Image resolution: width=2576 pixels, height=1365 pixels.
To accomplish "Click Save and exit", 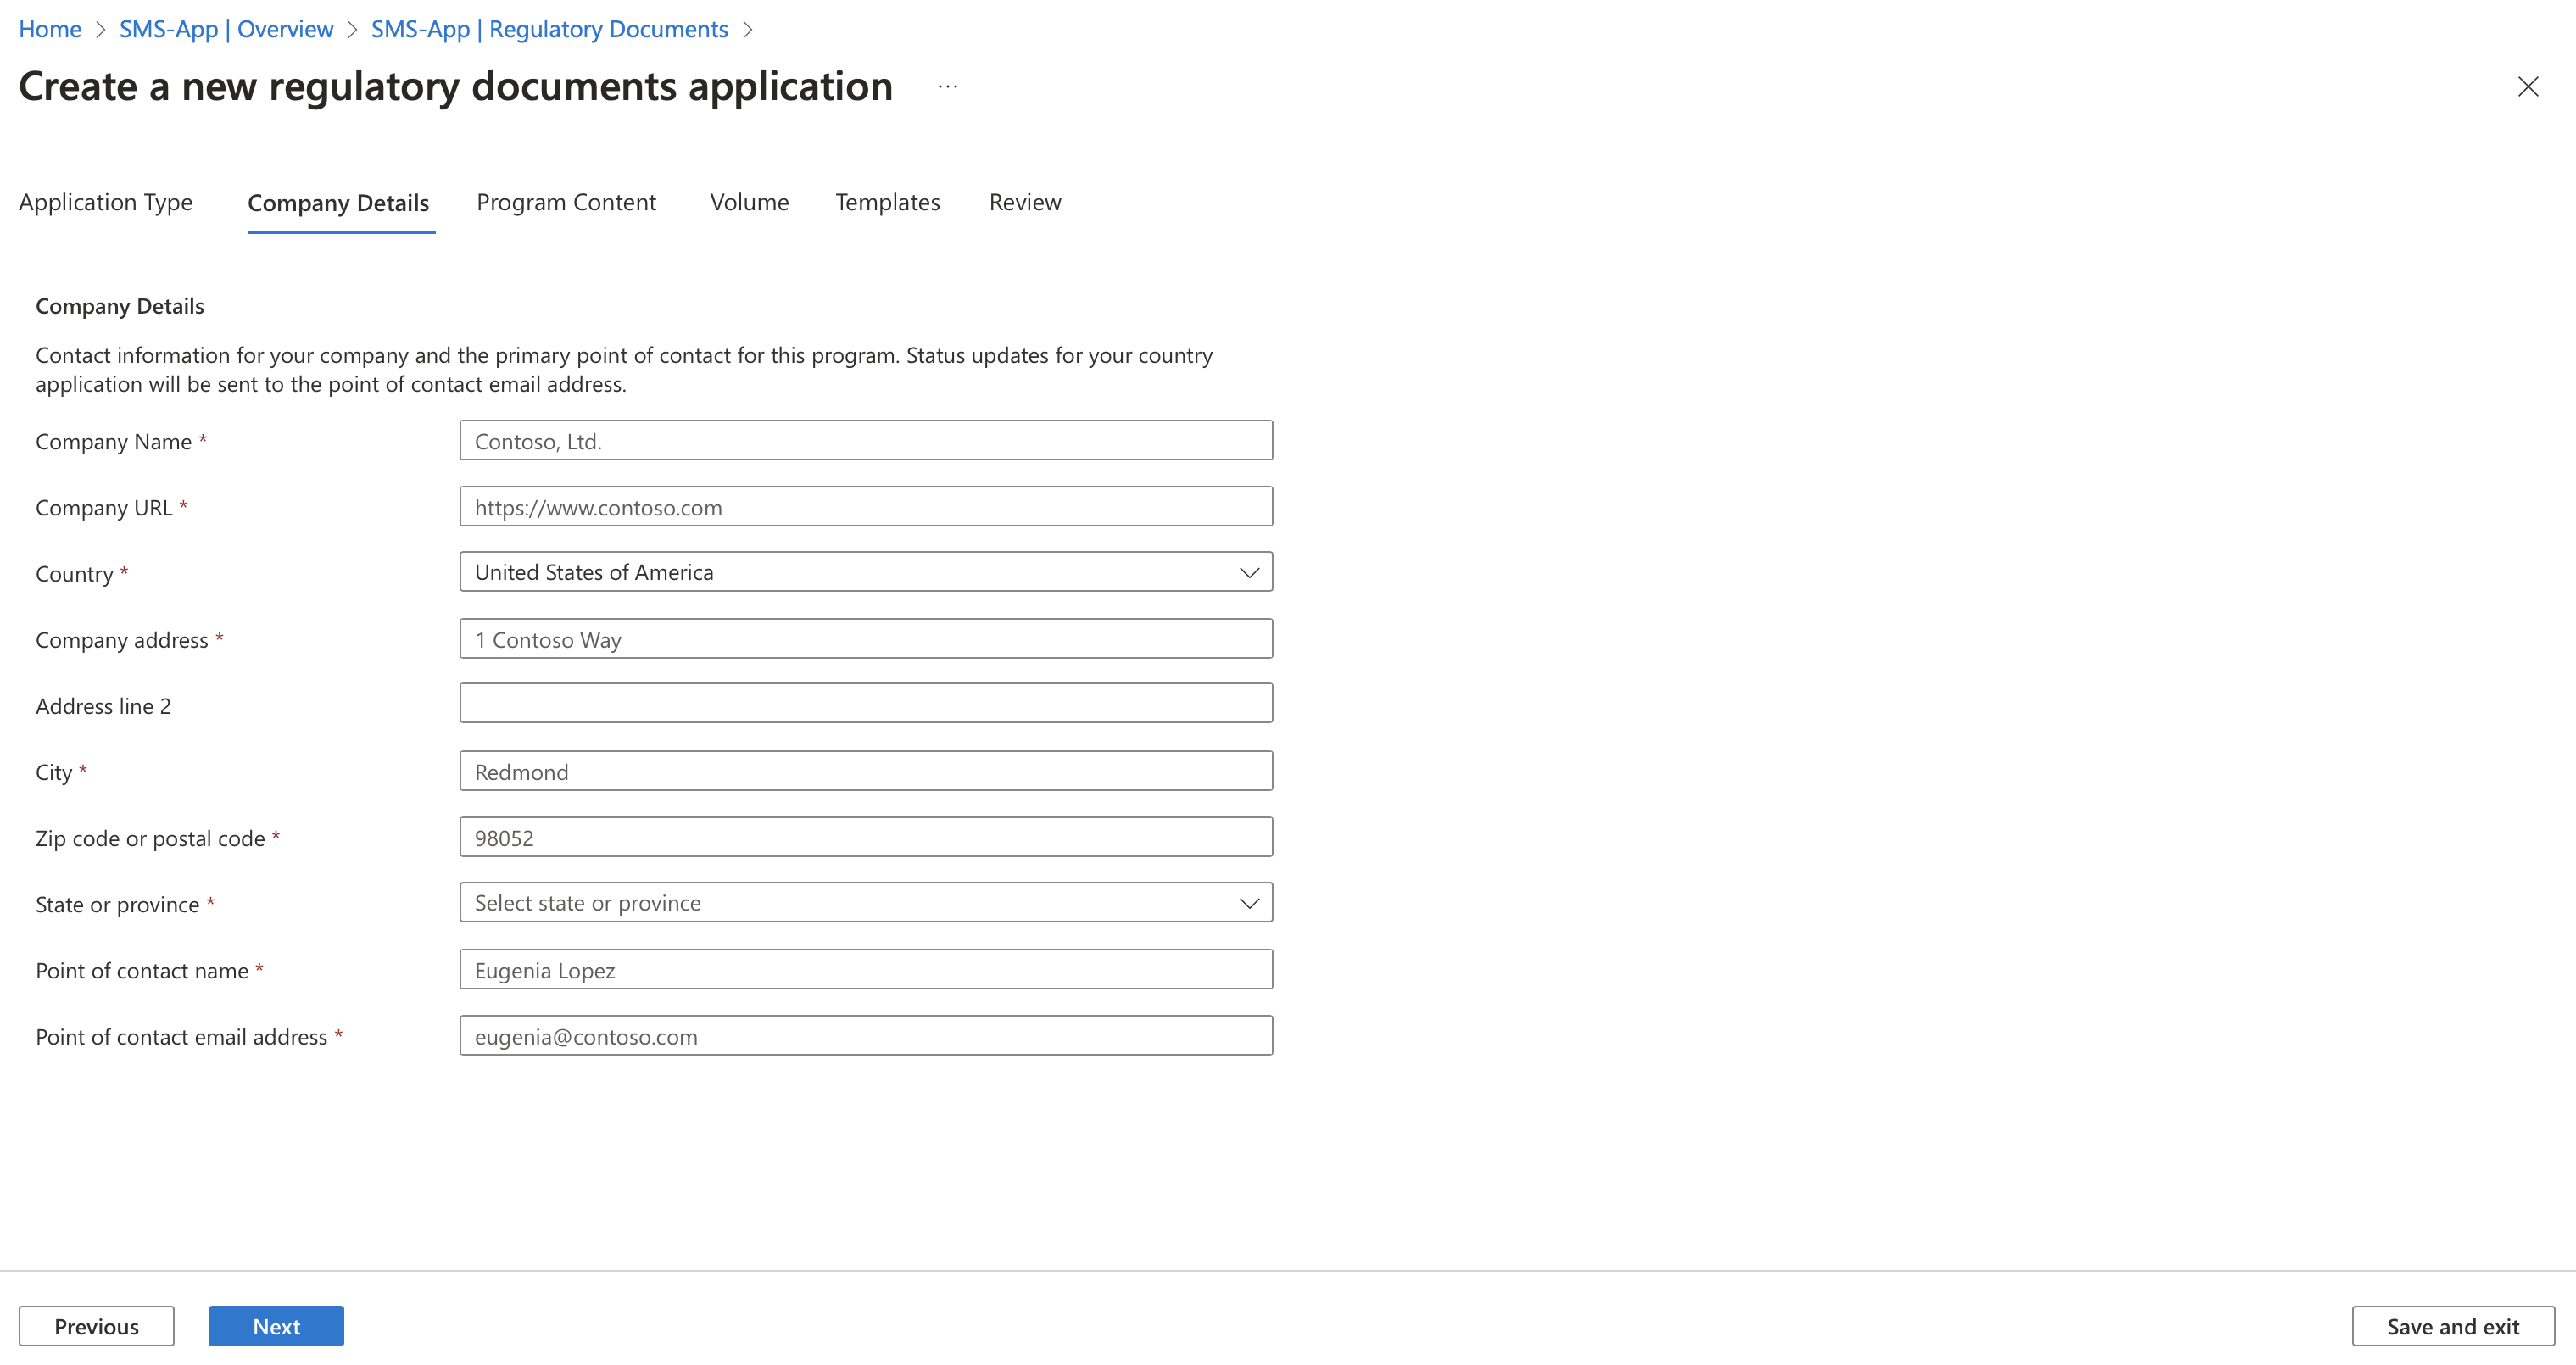I will [2452, 1326].
